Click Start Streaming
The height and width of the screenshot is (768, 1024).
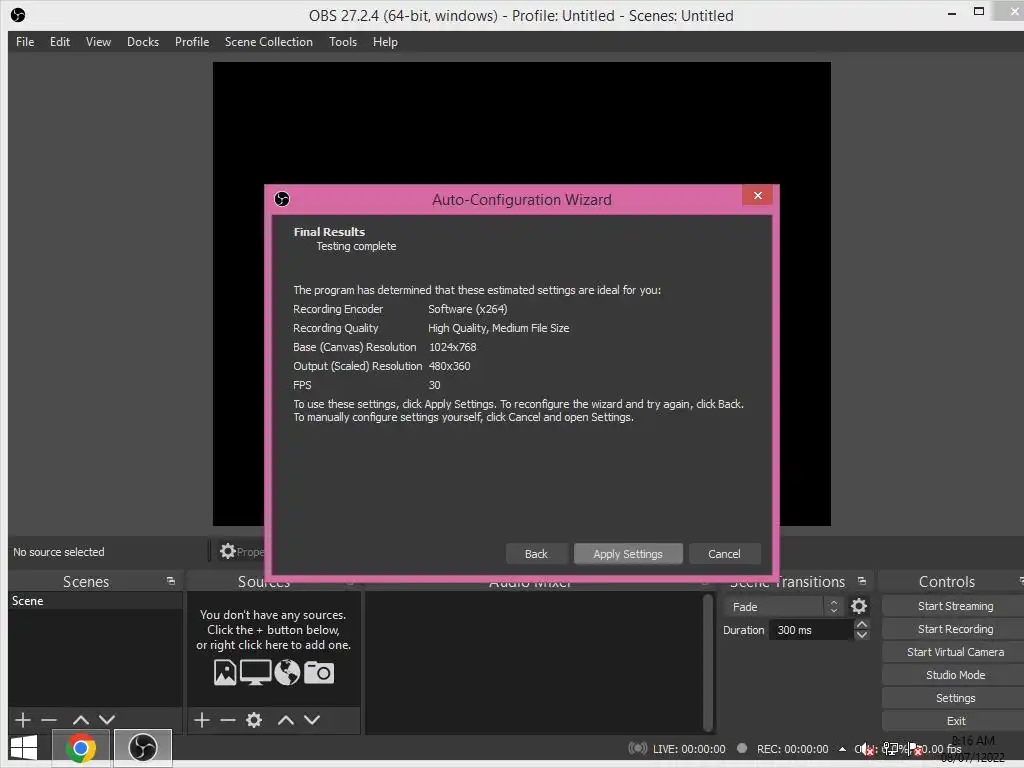(x=955, y=606)
